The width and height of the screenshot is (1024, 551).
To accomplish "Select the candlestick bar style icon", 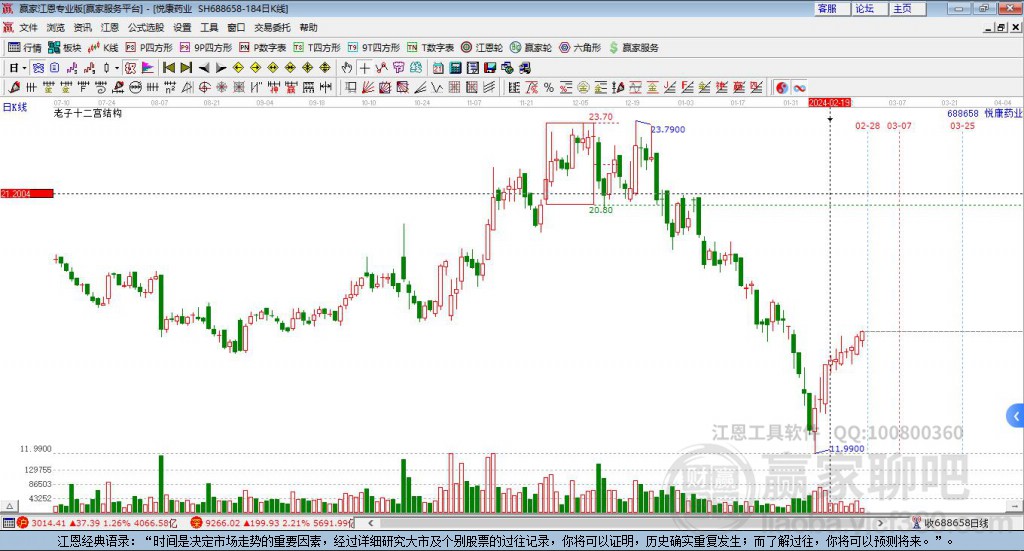I will [x=106, y=68].
